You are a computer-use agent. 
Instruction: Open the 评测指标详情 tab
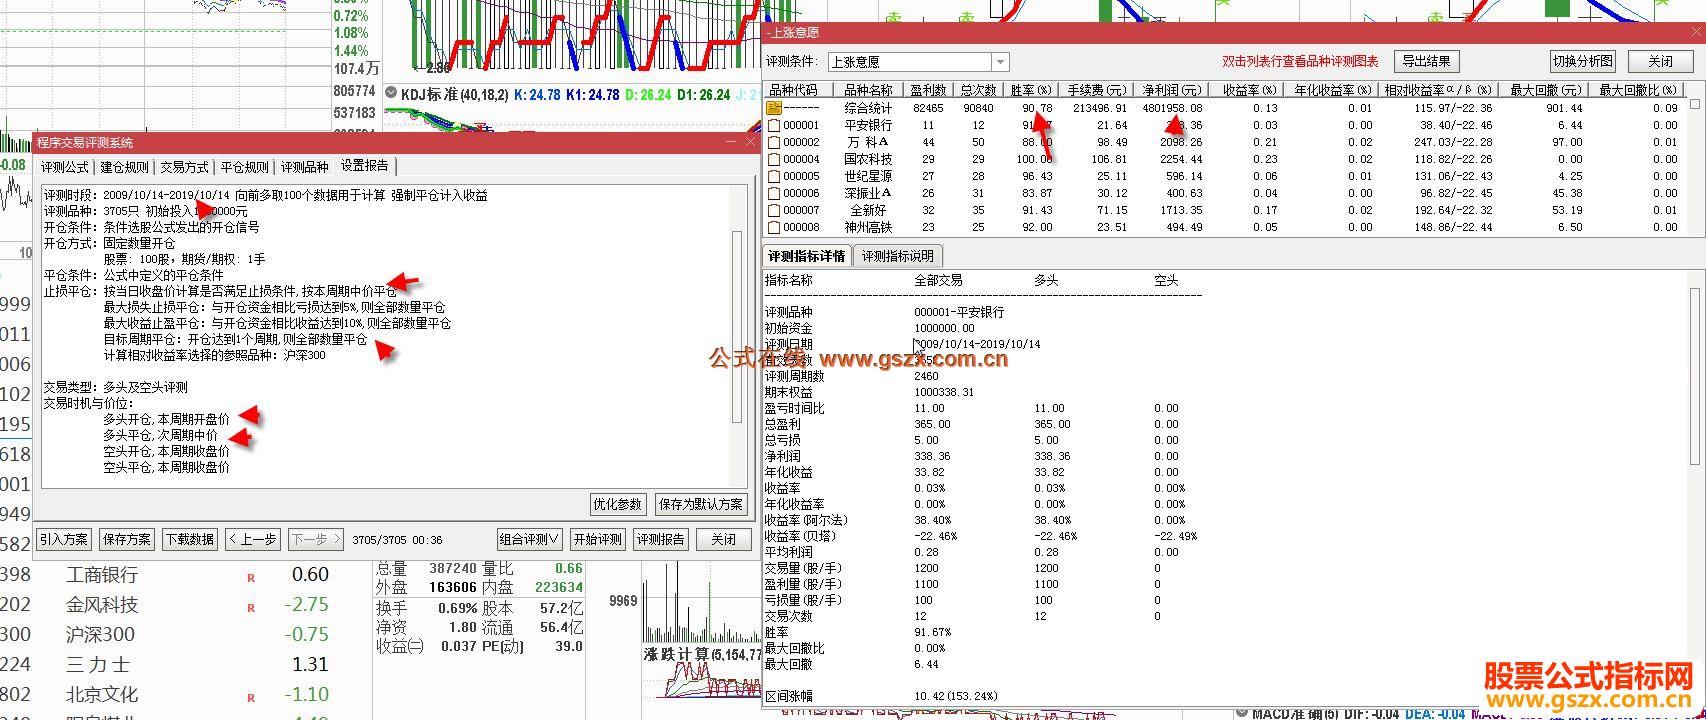click(x=807, y=256)
